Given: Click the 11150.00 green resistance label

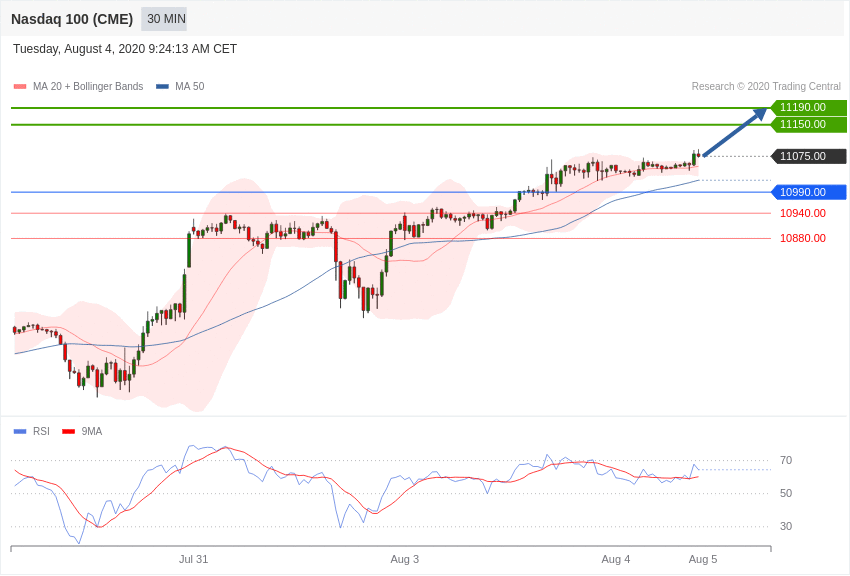Looking at the screenshot, I should point(808,125).
